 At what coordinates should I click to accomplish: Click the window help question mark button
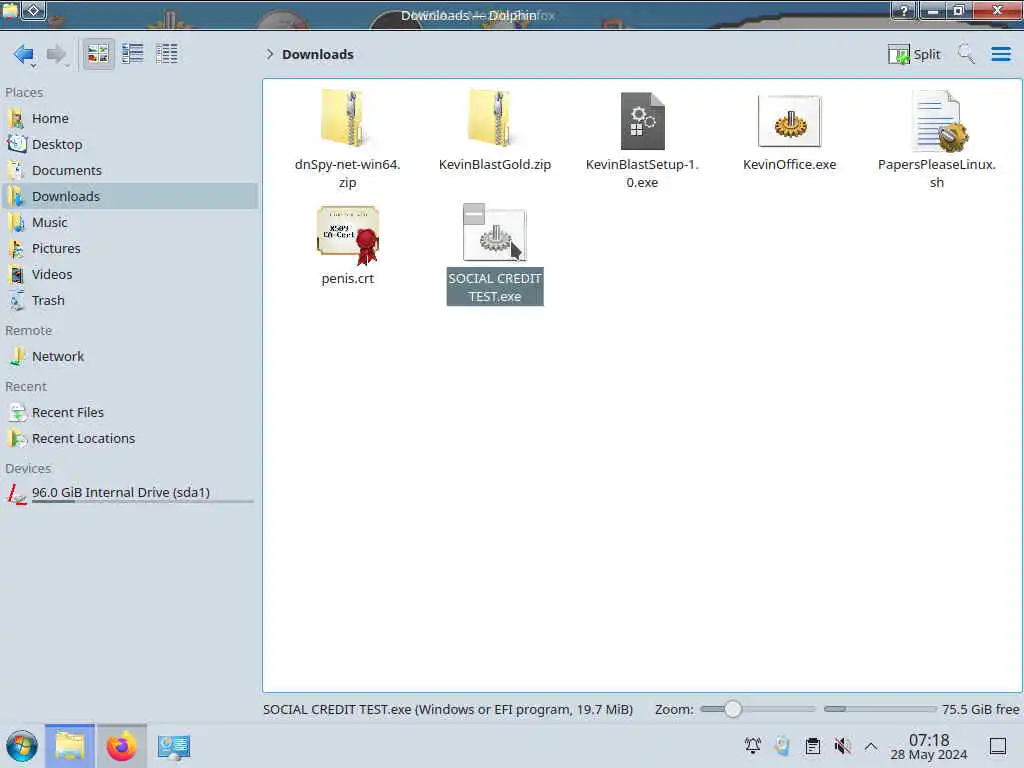tap(904, 10)
